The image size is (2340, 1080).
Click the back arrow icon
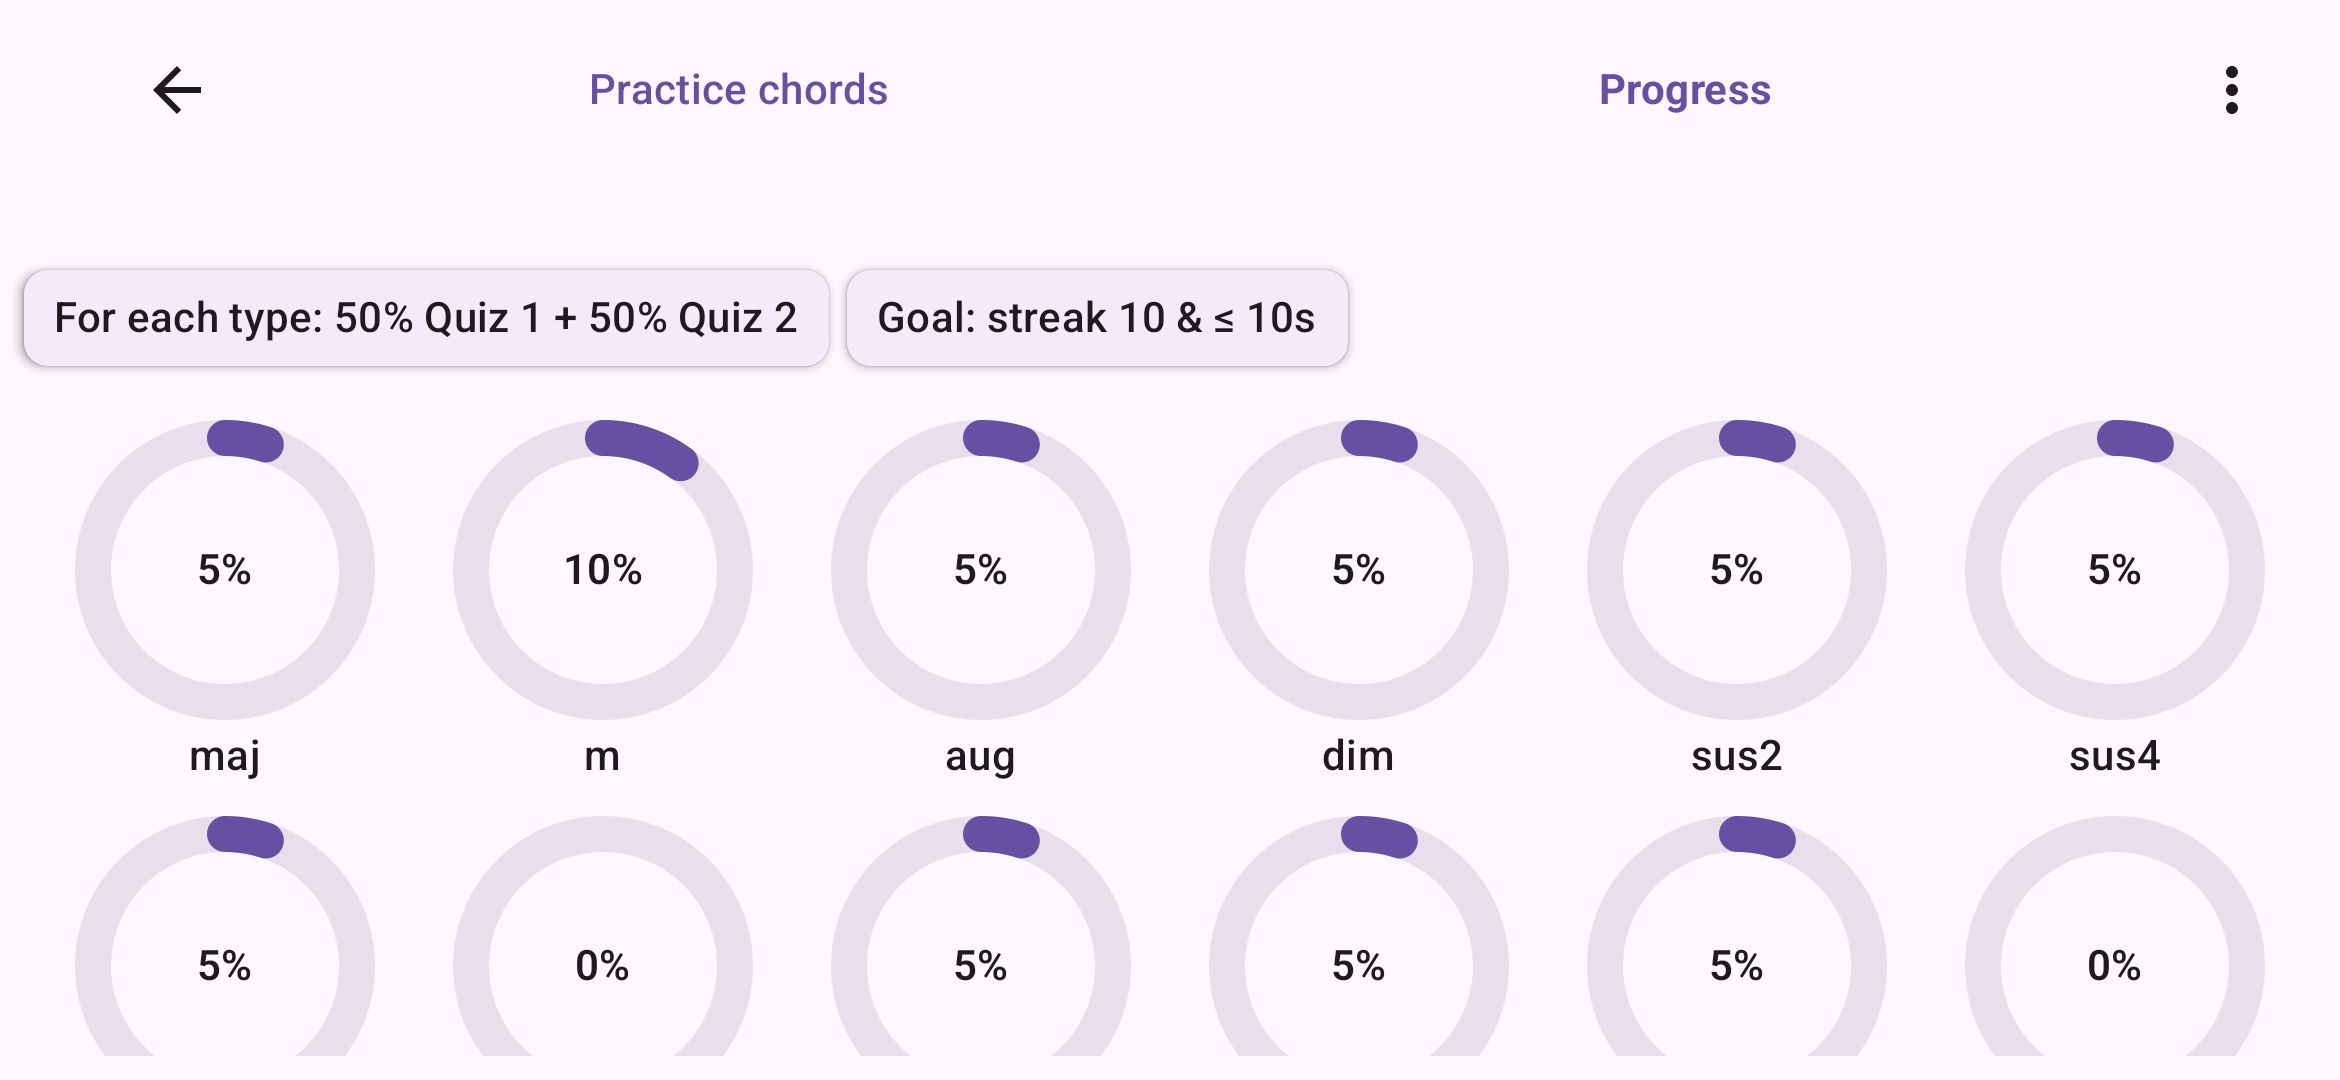(x=176, y=89)
